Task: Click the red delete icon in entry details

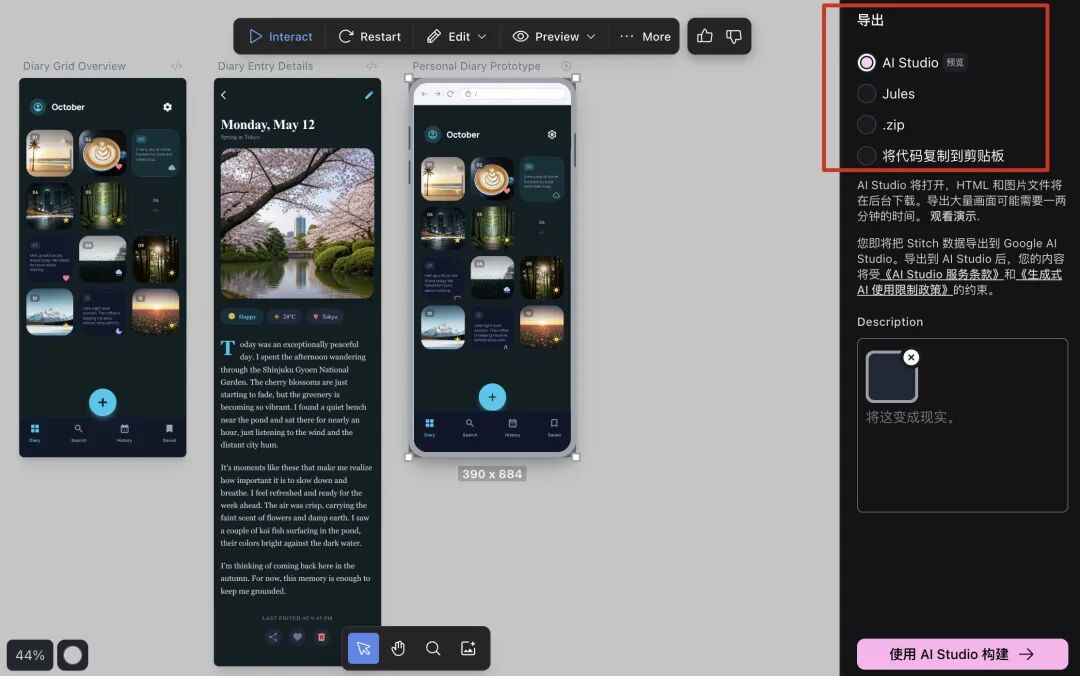Action: pyautogui.click(x=322, y=637)
